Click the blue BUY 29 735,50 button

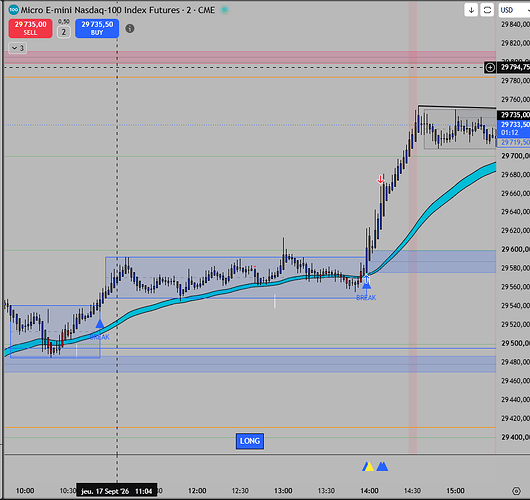click(97, 28)
